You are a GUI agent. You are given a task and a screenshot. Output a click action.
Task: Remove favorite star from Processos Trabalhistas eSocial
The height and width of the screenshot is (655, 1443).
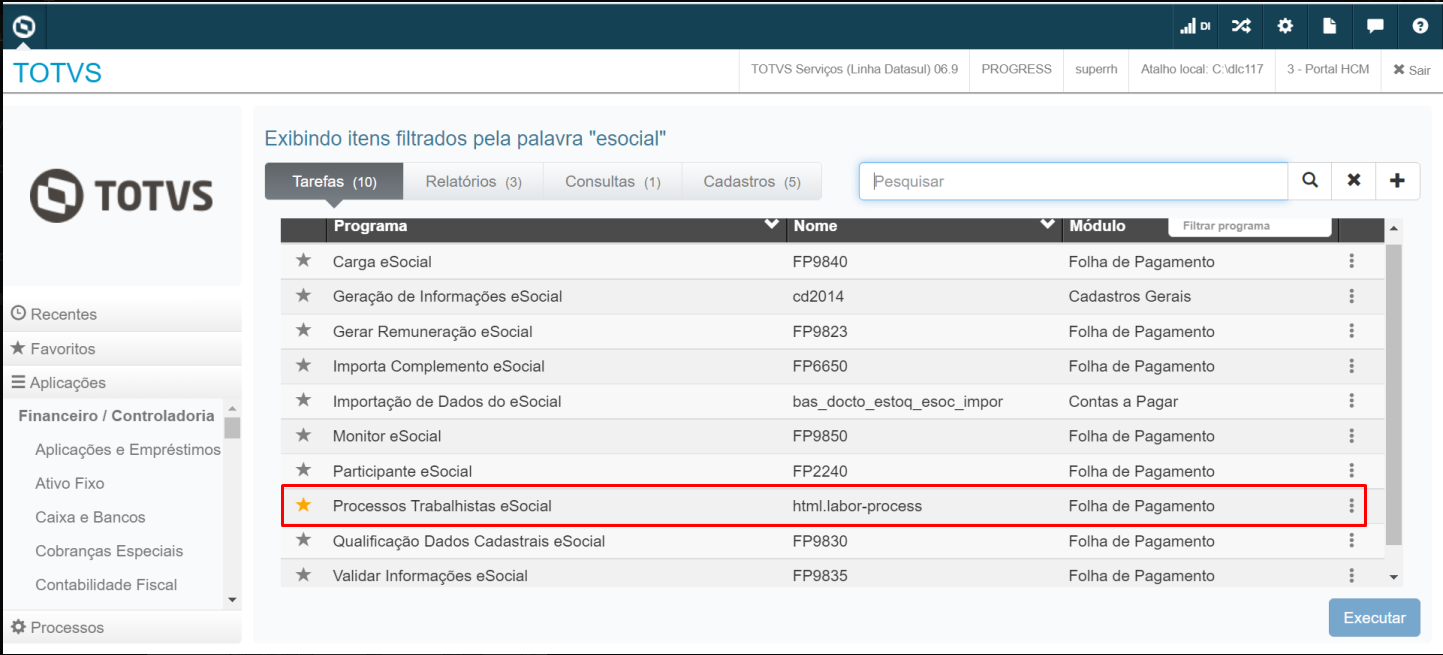pyautogui.click(x=304, y=506)
